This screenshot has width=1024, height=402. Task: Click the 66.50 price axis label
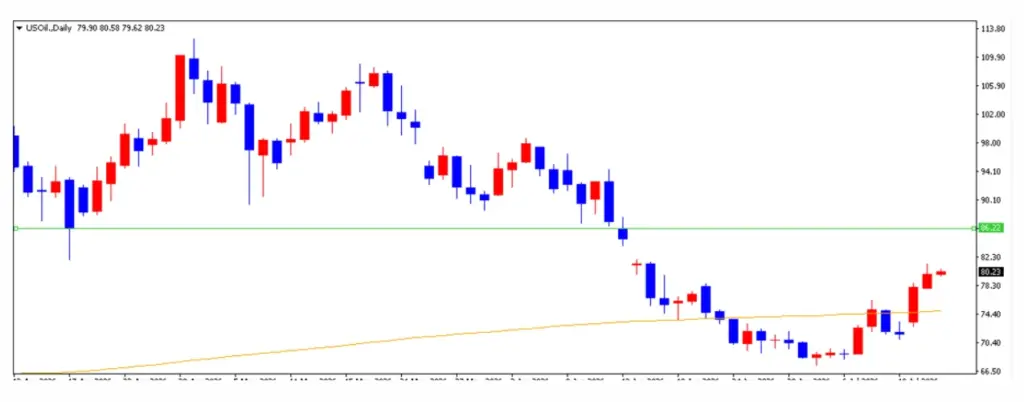click(x=992, y=371)
